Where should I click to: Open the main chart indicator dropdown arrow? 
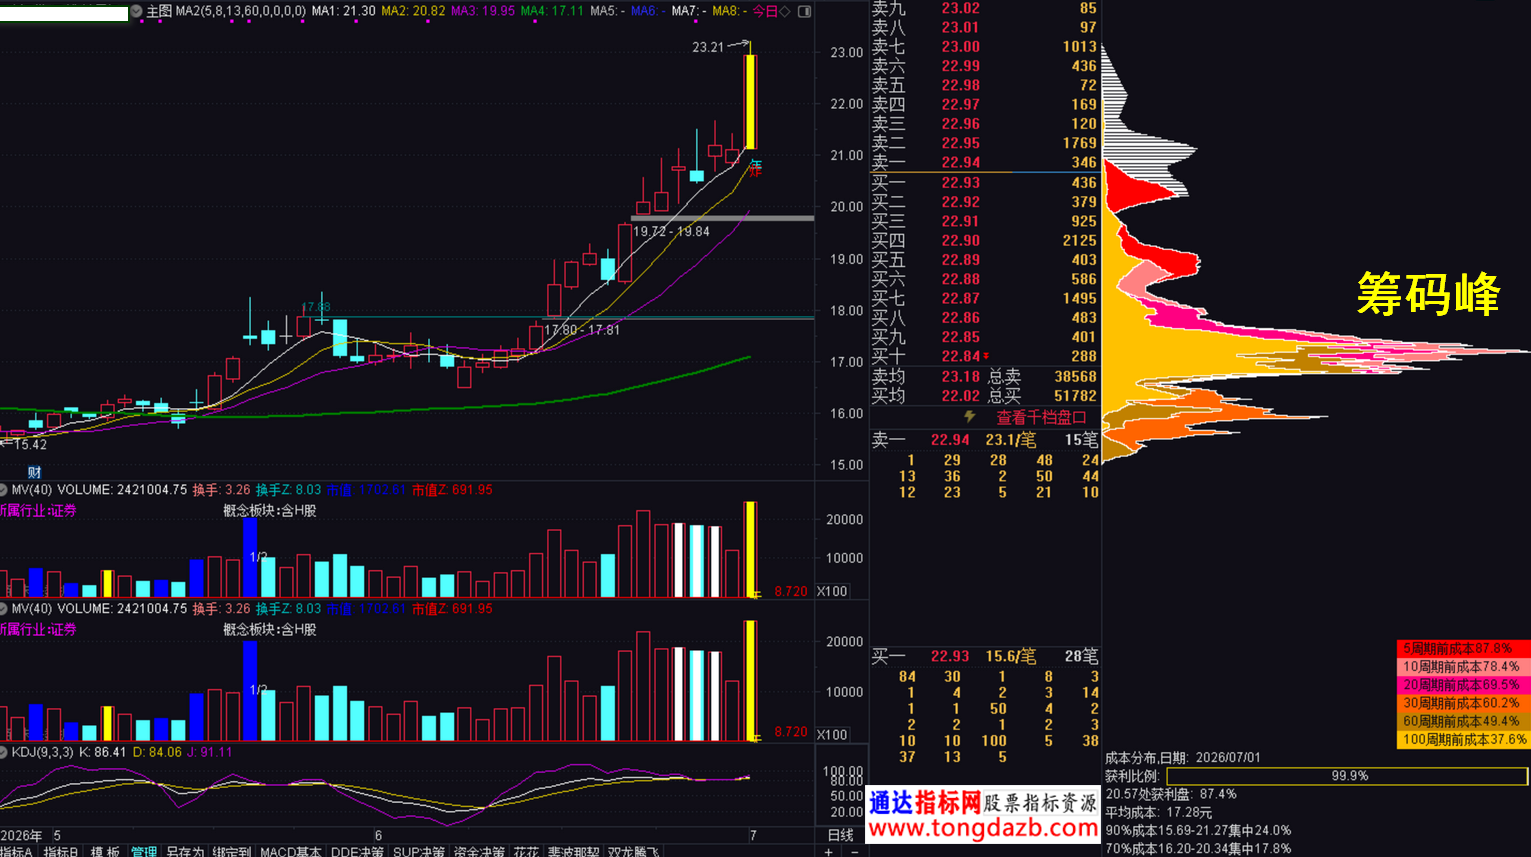coord(137,11)
